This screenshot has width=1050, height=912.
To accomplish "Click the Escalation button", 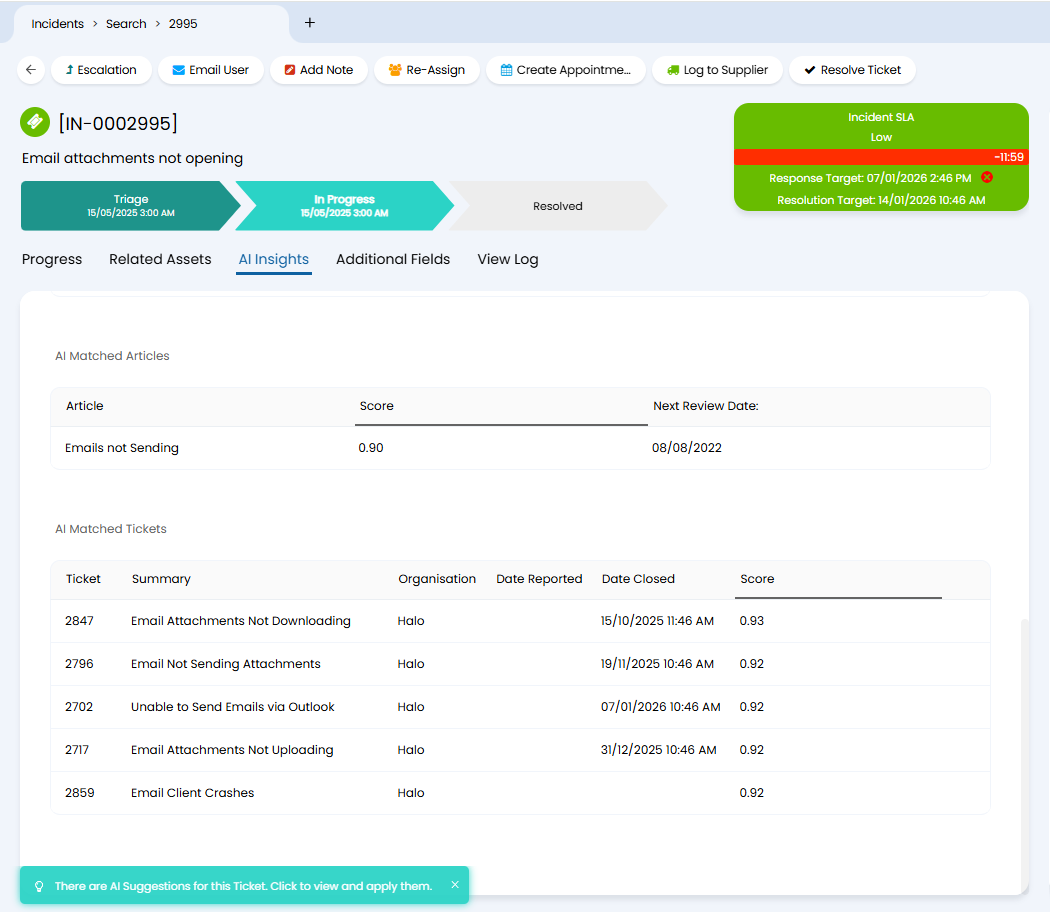I will pyautogui.click(x=101, y=70).
